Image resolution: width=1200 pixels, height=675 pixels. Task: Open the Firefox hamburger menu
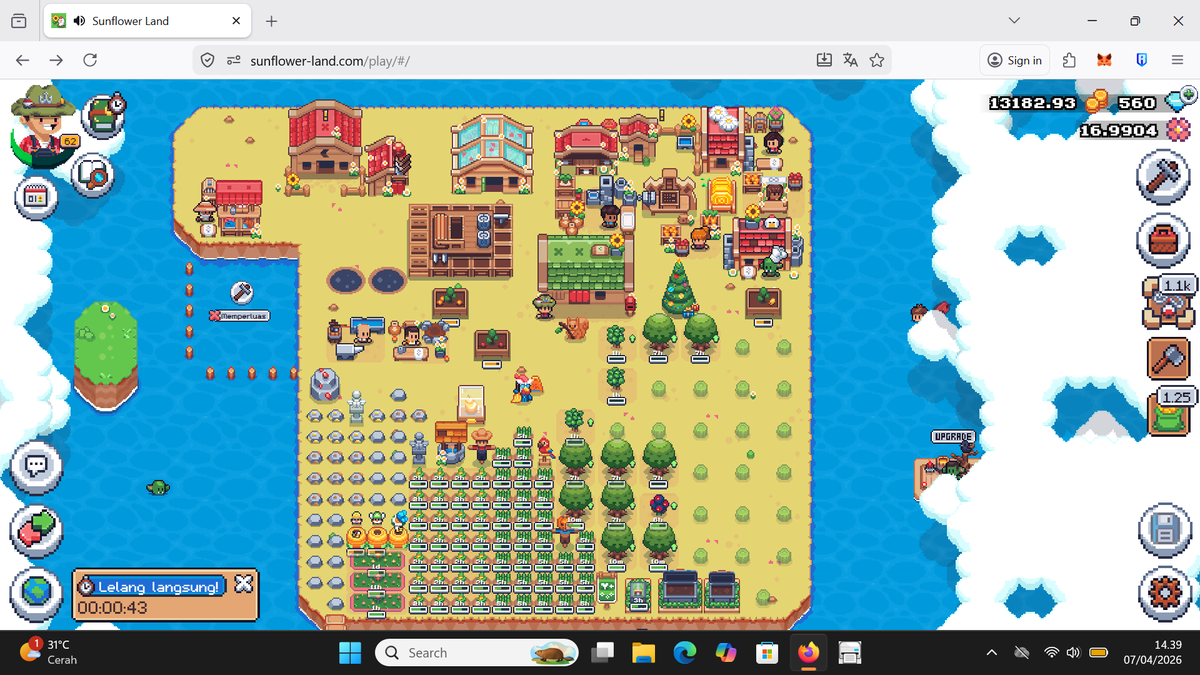click(x=1177, y=60)
